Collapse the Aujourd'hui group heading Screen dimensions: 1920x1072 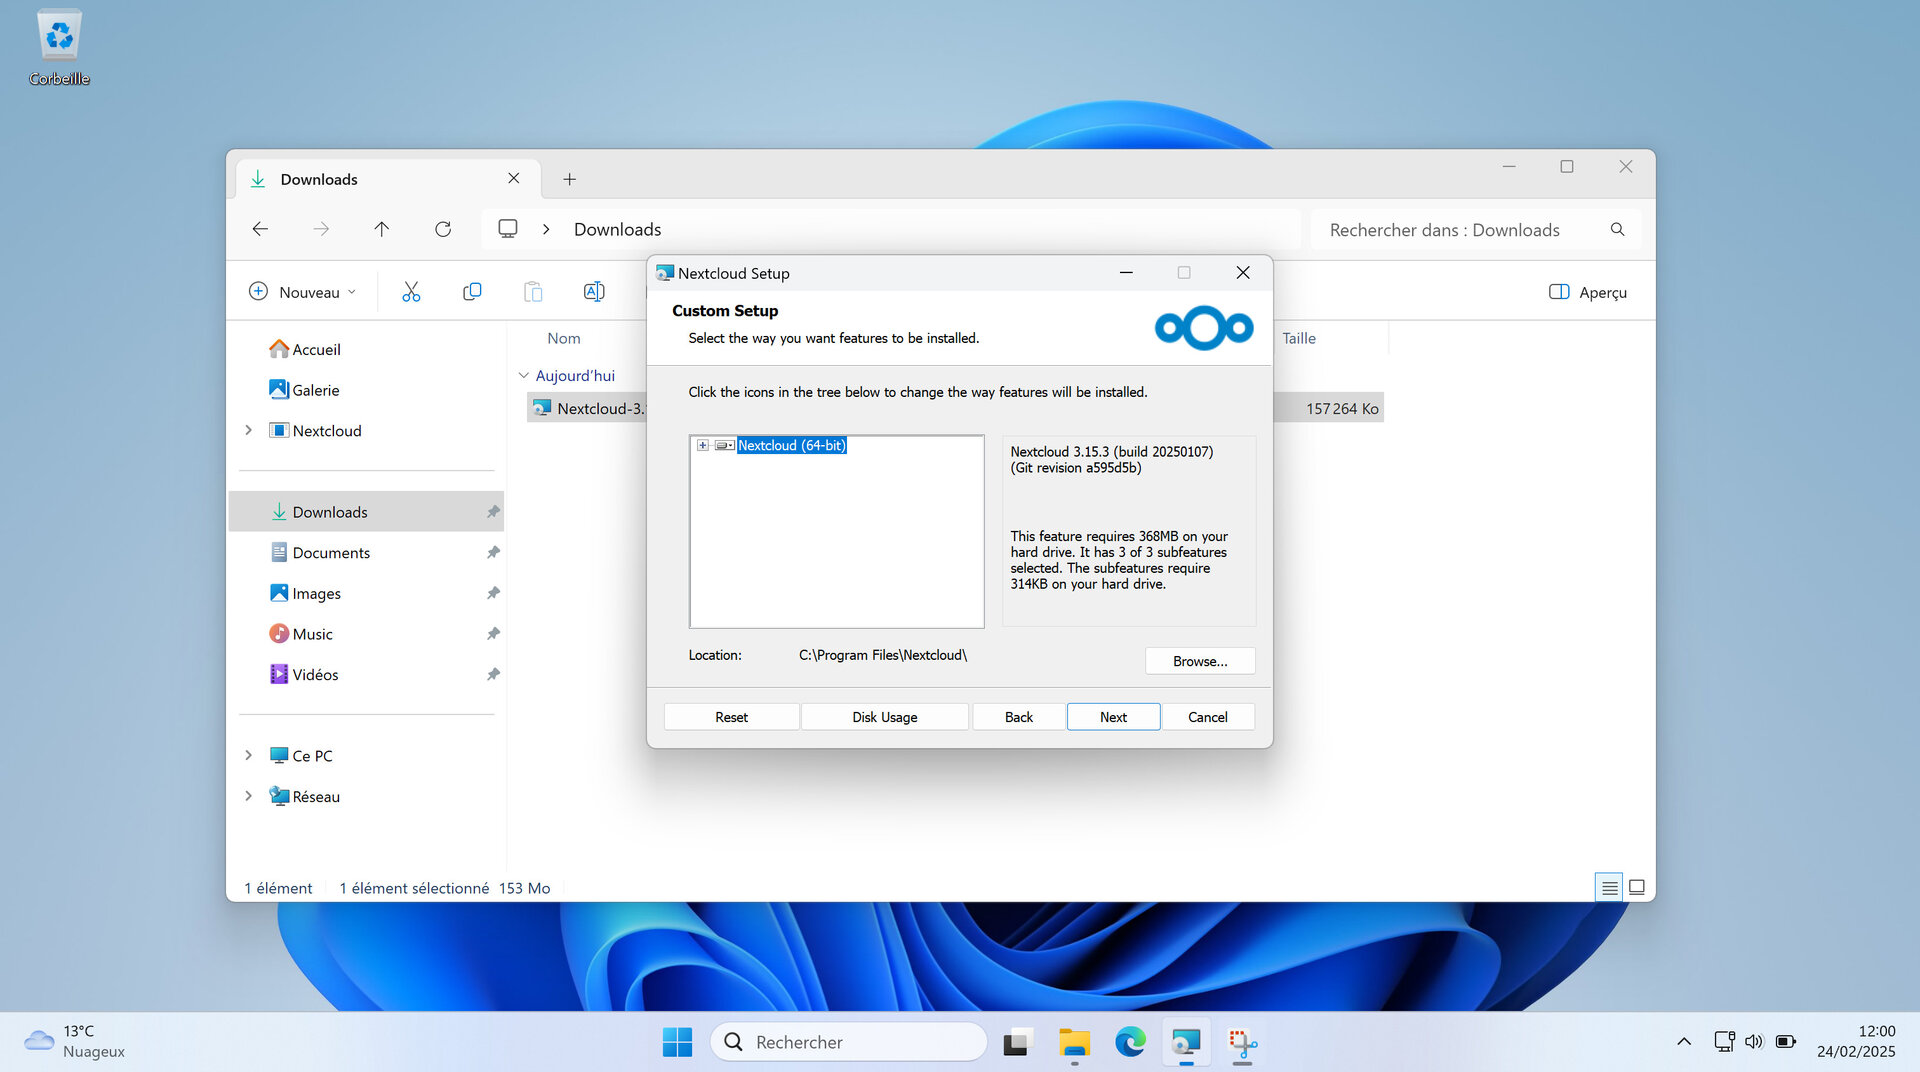[523, 375]
